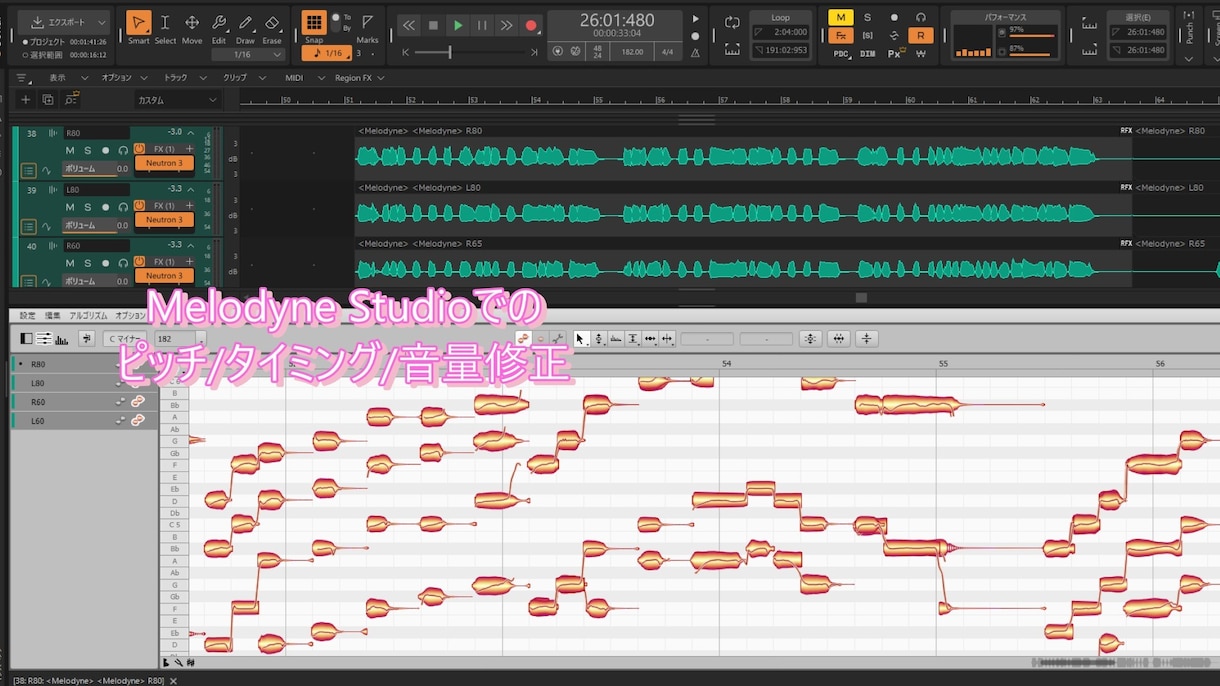Choose the Select tool

coord(165,23)
